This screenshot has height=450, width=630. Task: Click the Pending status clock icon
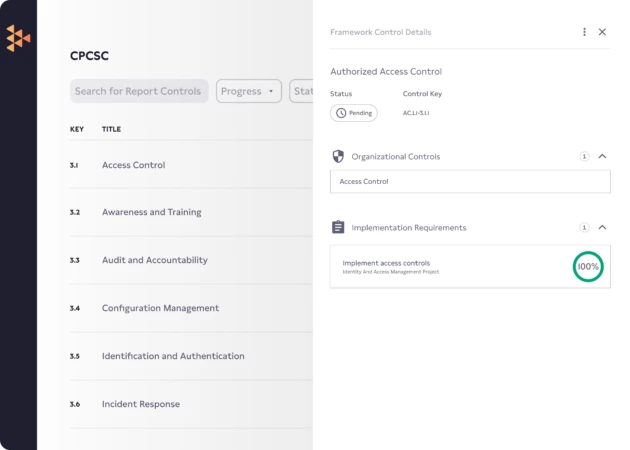click(341, 113)
